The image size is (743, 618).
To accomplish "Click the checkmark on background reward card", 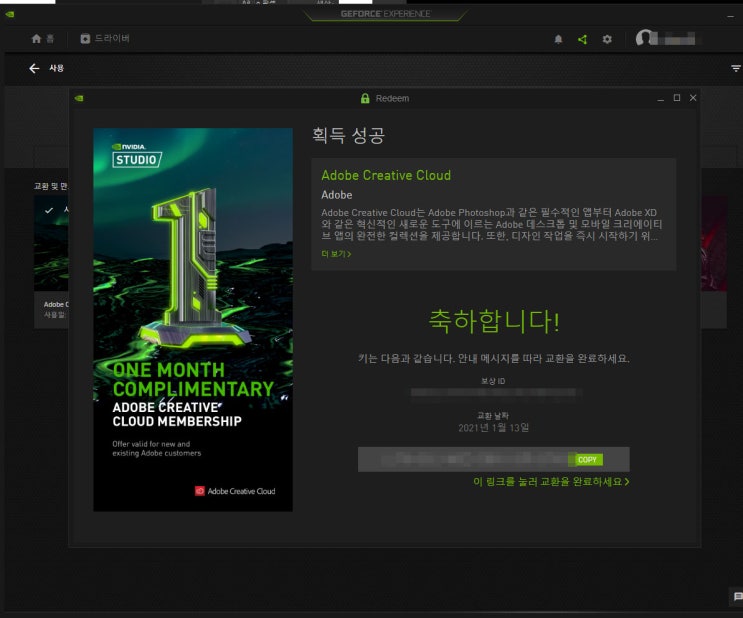I will tap(49, 210).
